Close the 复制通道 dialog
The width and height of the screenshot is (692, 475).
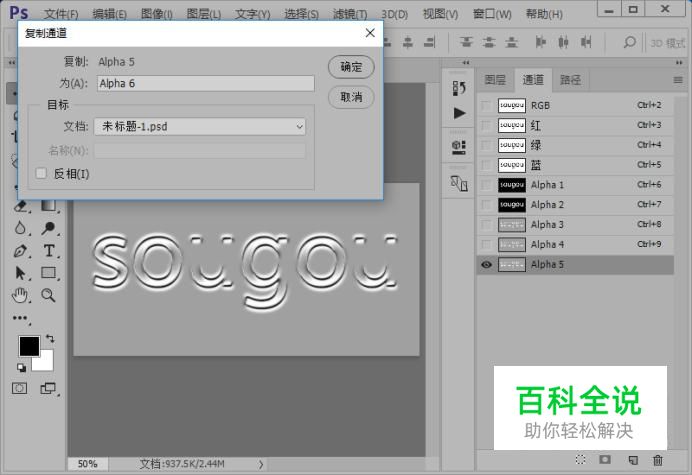click(370, 33)
